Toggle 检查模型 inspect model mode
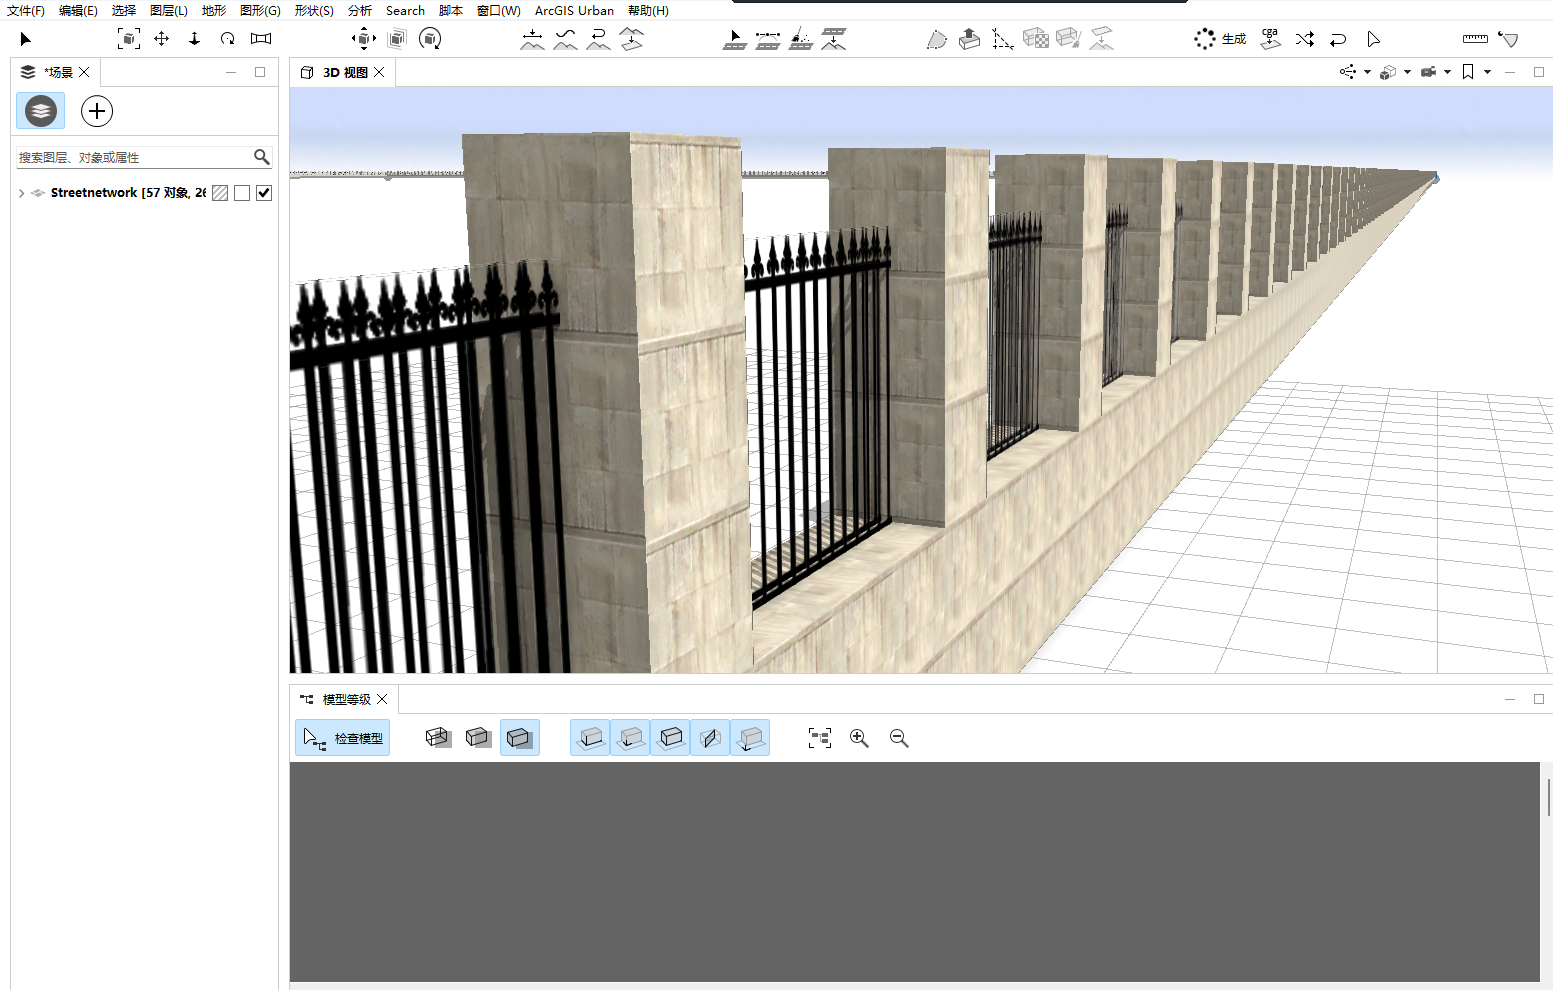 coord(343,738)
